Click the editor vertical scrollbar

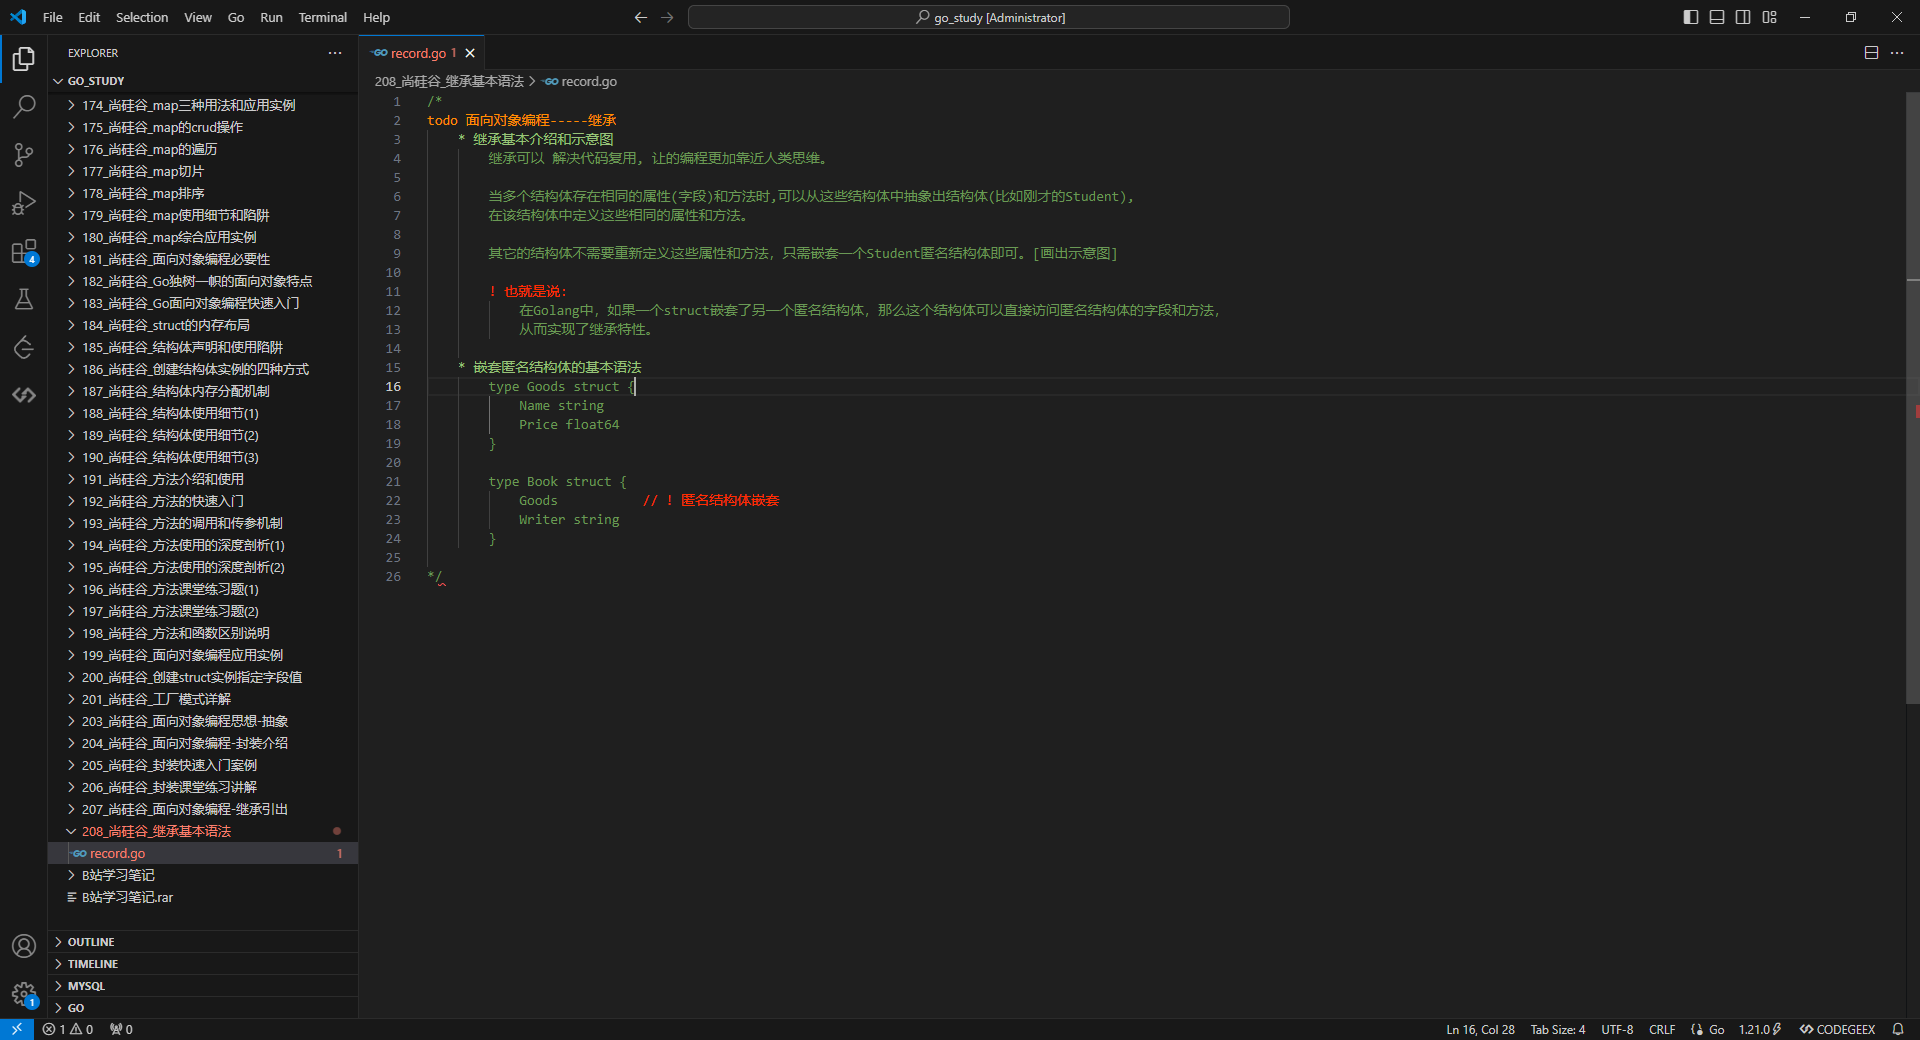coord(1912,400)
